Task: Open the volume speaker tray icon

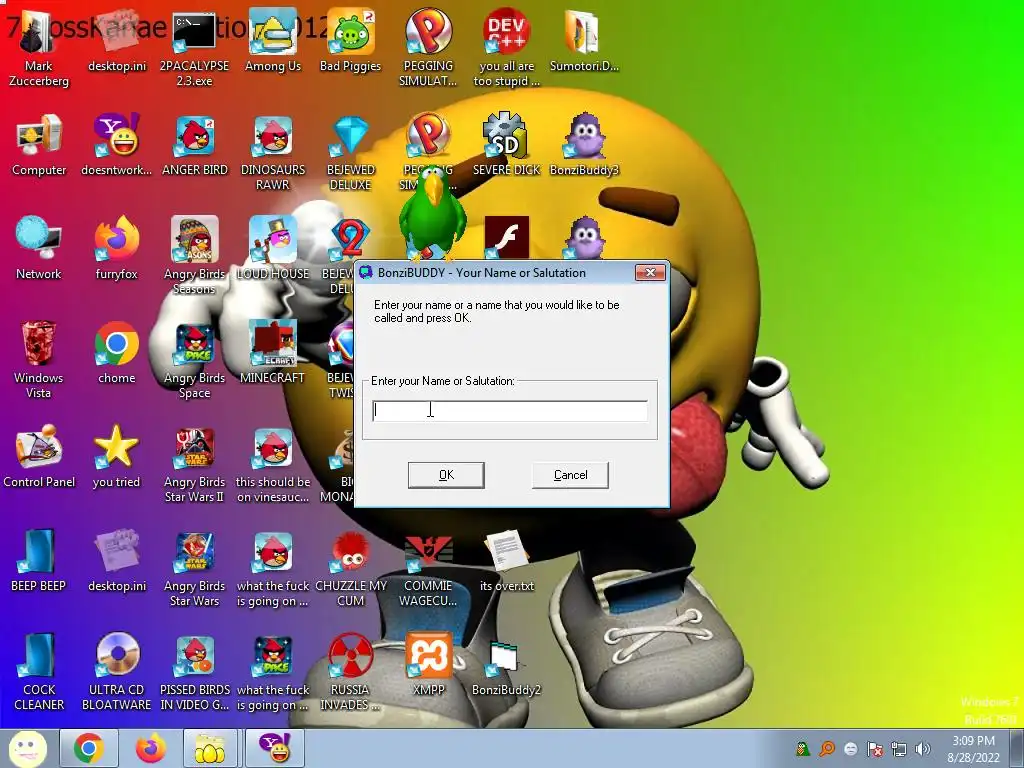Action: click(923, 748)
